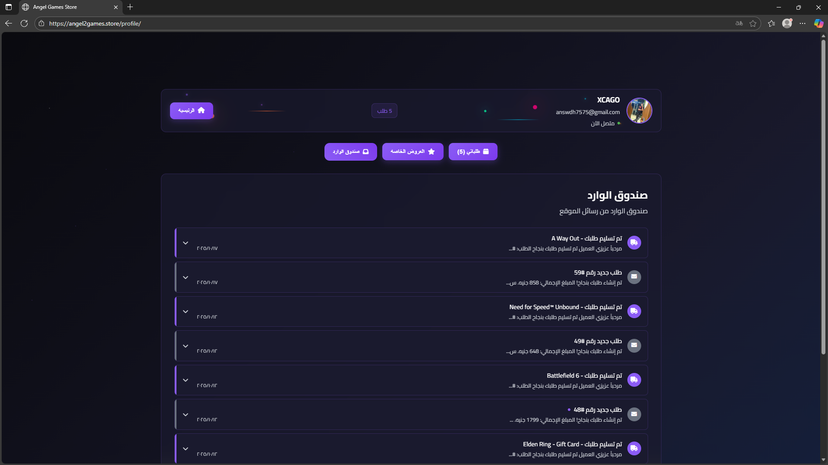Open the طلباتي (5) orders tab

pos(473,152)
